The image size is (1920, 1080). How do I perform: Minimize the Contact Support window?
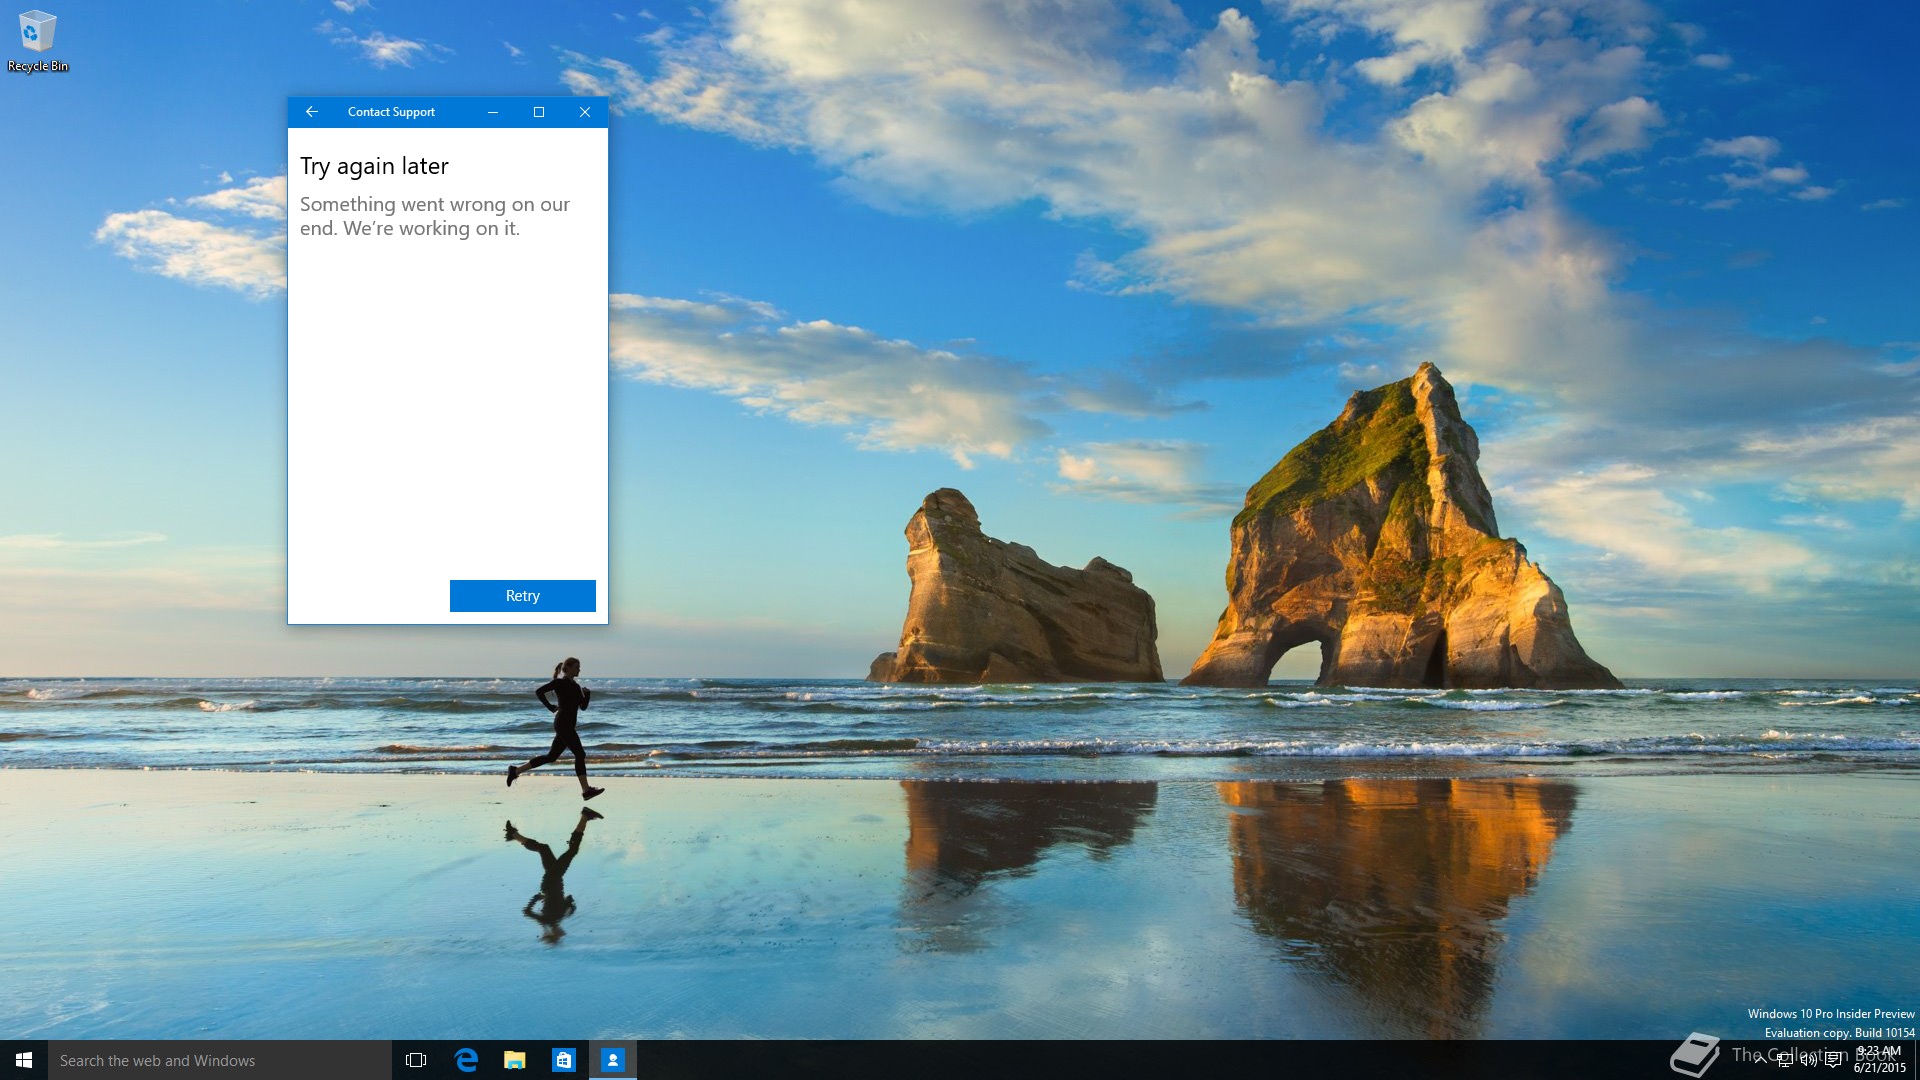[493, 112]
